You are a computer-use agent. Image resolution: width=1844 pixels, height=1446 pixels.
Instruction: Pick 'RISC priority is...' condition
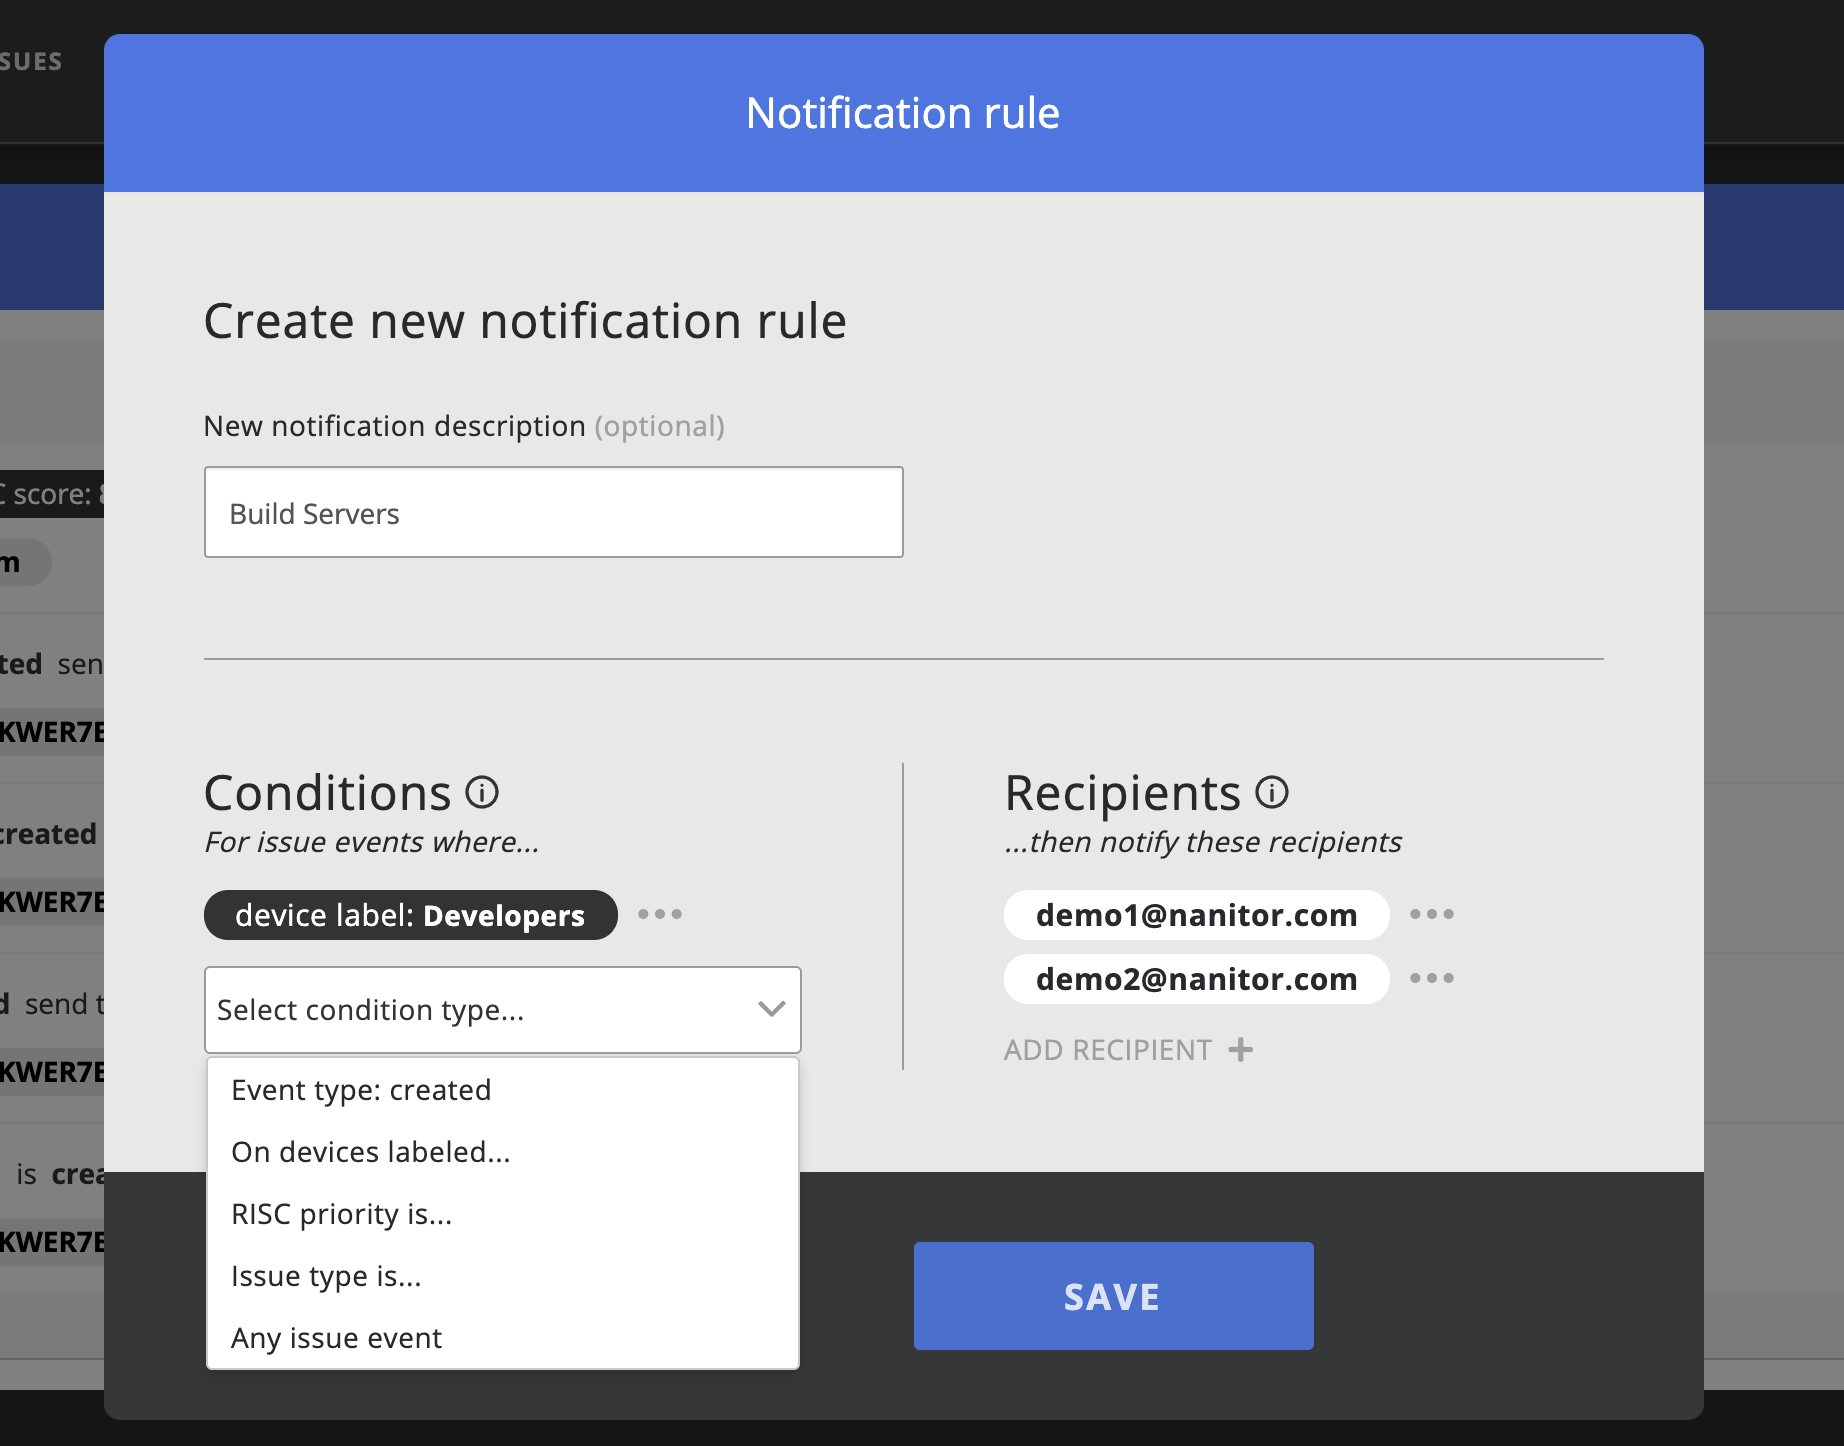(x=342, y=1214)
